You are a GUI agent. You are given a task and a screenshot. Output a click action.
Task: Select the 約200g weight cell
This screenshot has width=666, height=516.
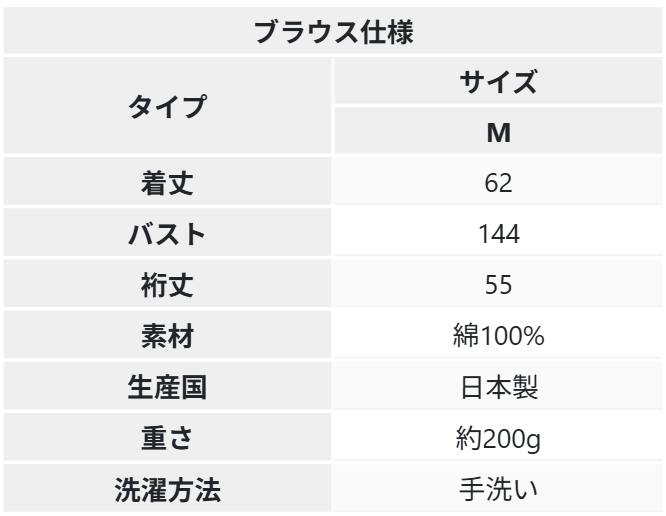click(498, 437)
